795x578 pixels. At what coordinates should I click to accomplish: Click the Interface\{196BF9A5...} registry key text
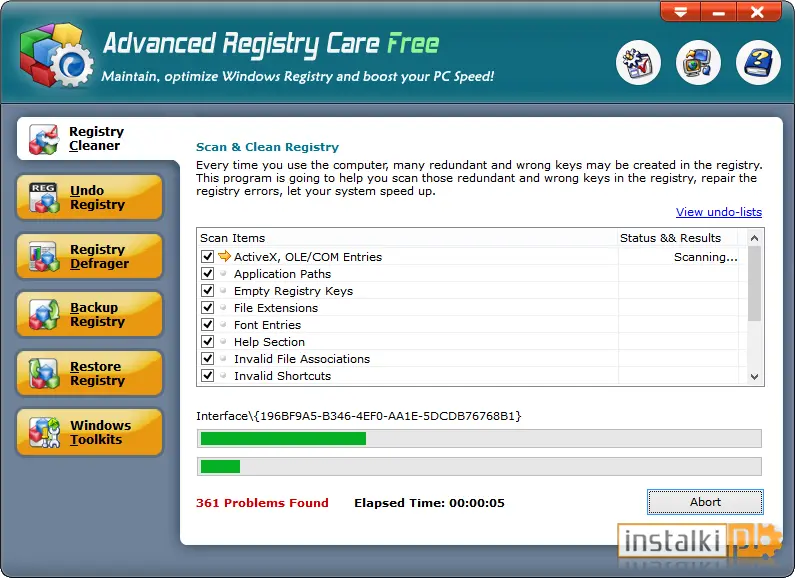[358, 416]
